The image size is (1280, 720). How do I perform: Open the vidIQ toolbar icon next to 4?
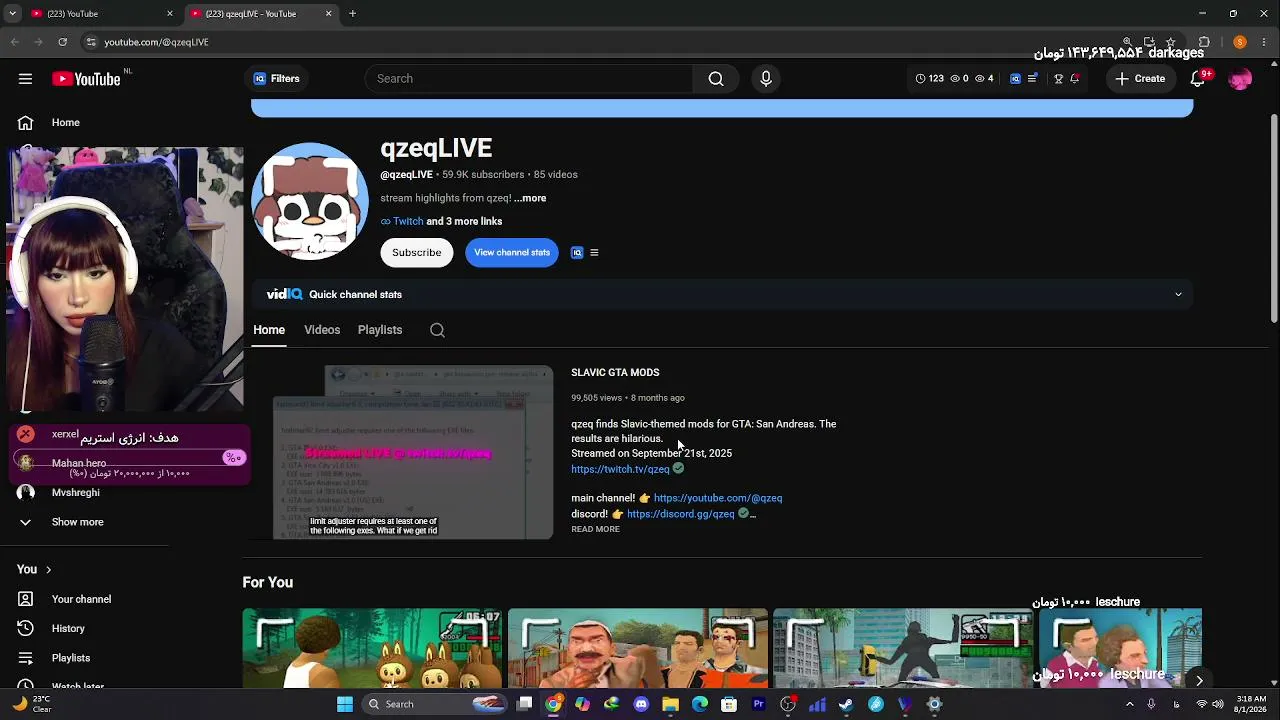click(x=1015, y=79)
